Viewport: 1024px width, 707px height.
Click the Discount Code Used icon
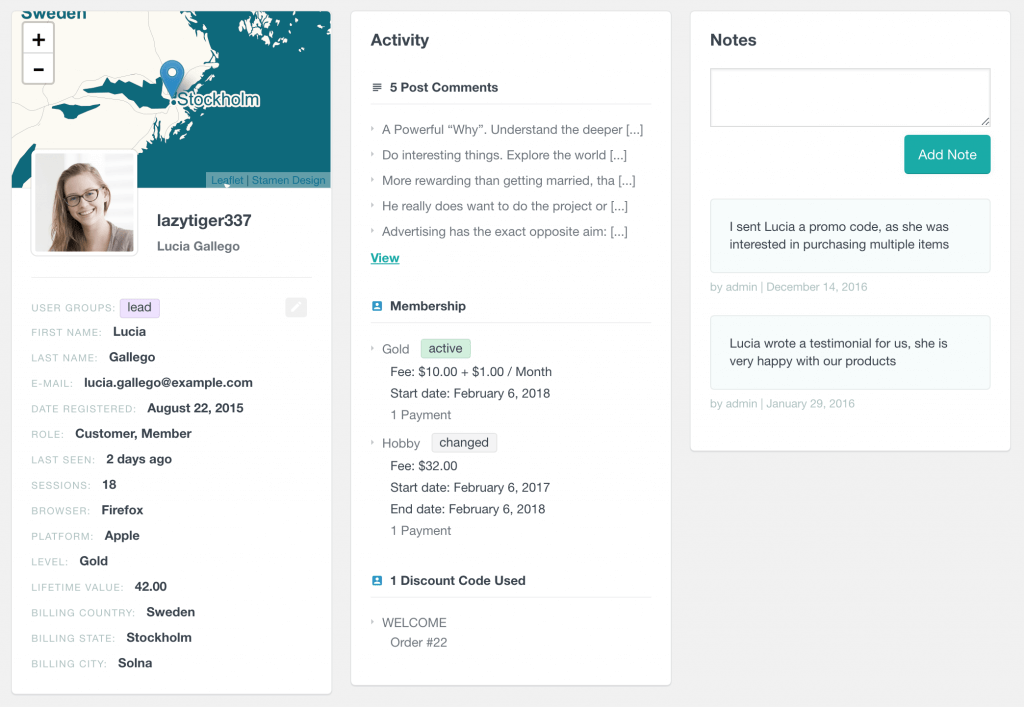(377, 580)
